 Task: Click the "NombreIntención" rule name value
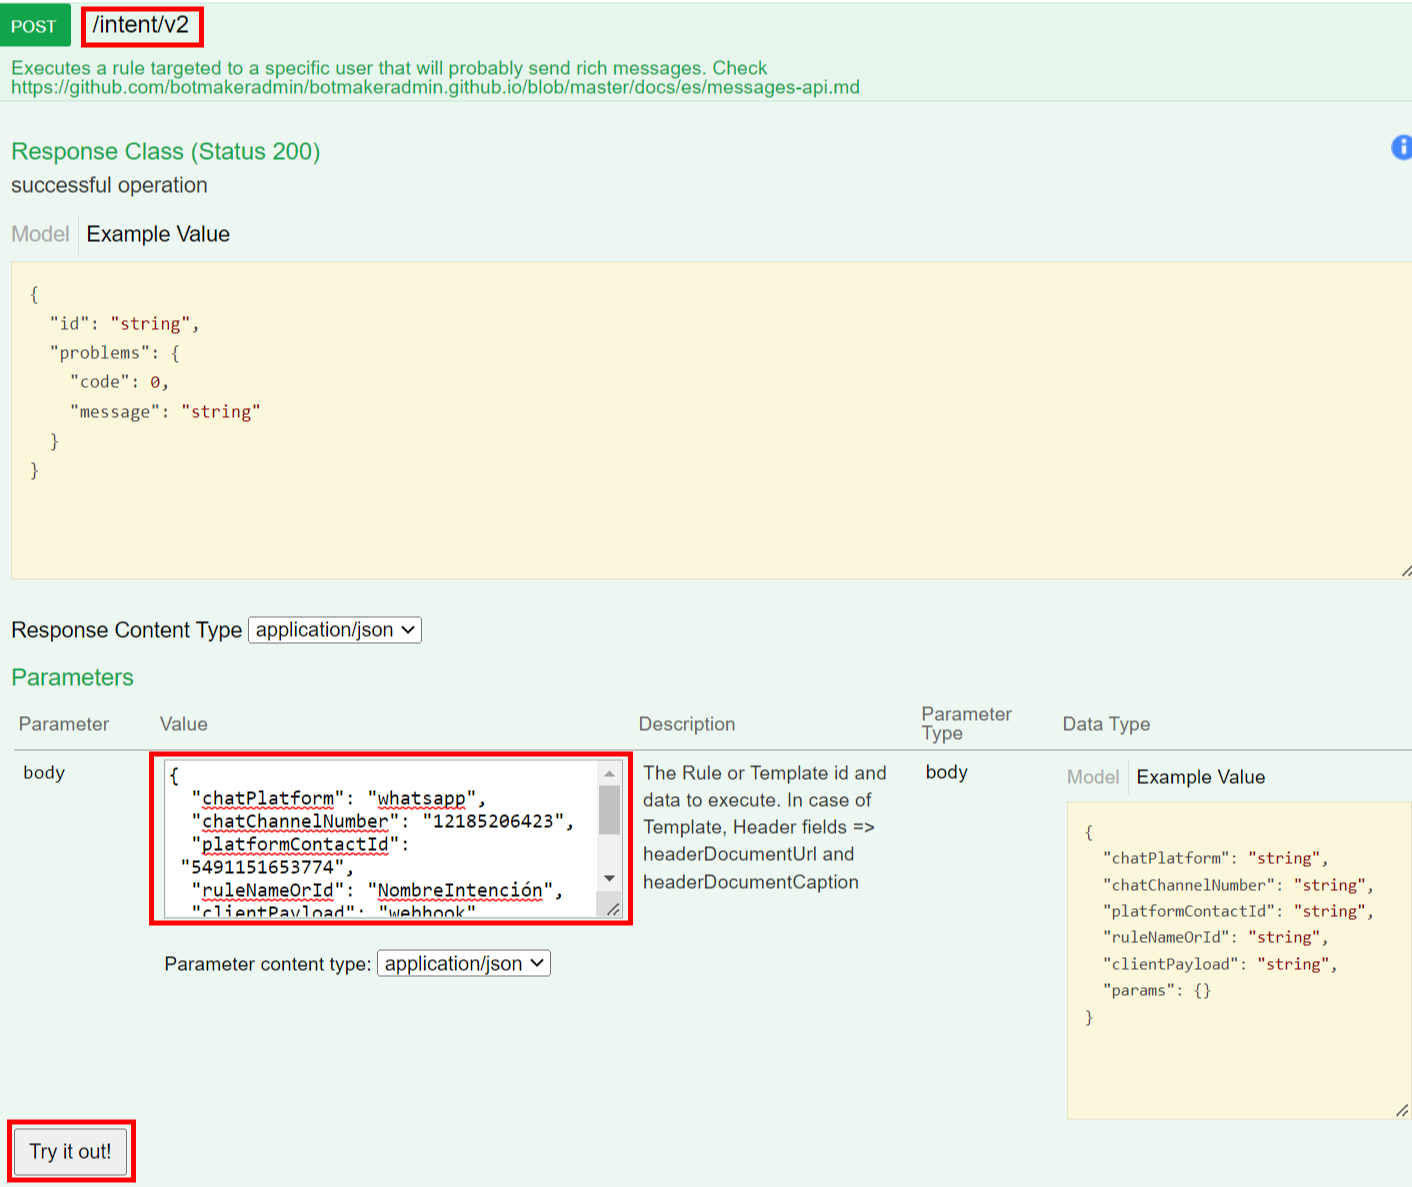460,890
